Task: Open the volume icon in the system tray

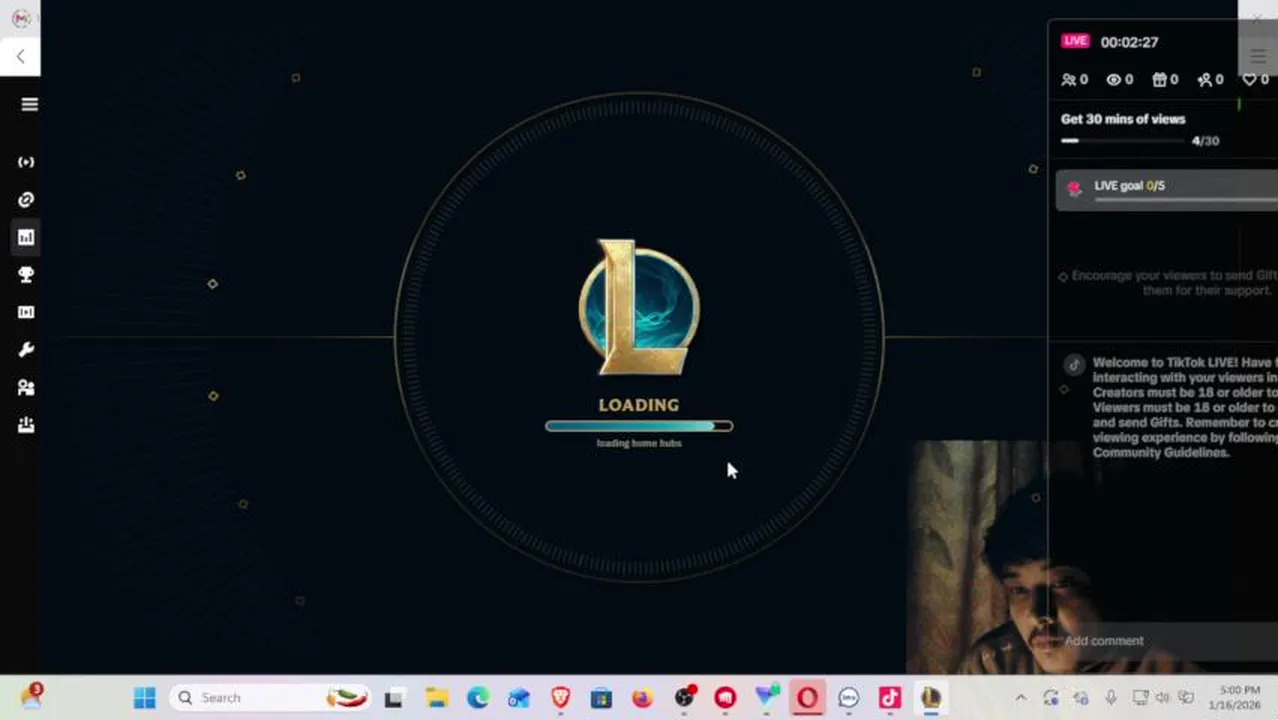Action: (1163, 698)
